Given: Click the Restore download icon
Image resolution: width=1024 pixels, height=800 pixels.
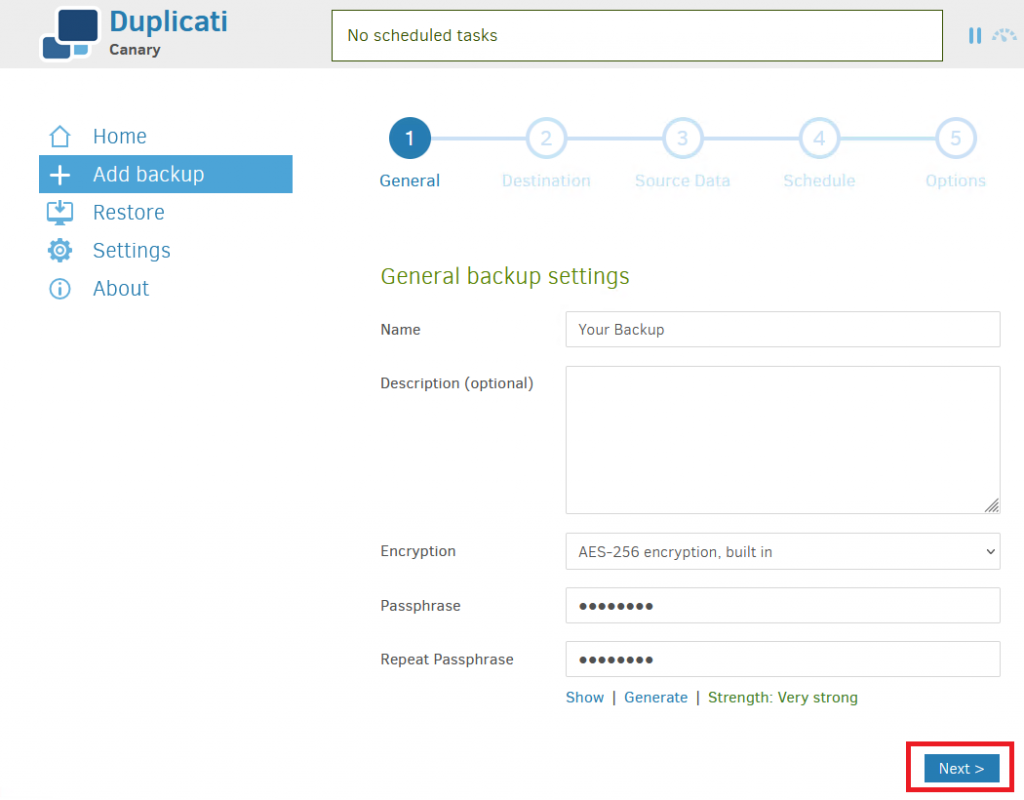Looking at the screenshot, I should click(x=60, y=212).
